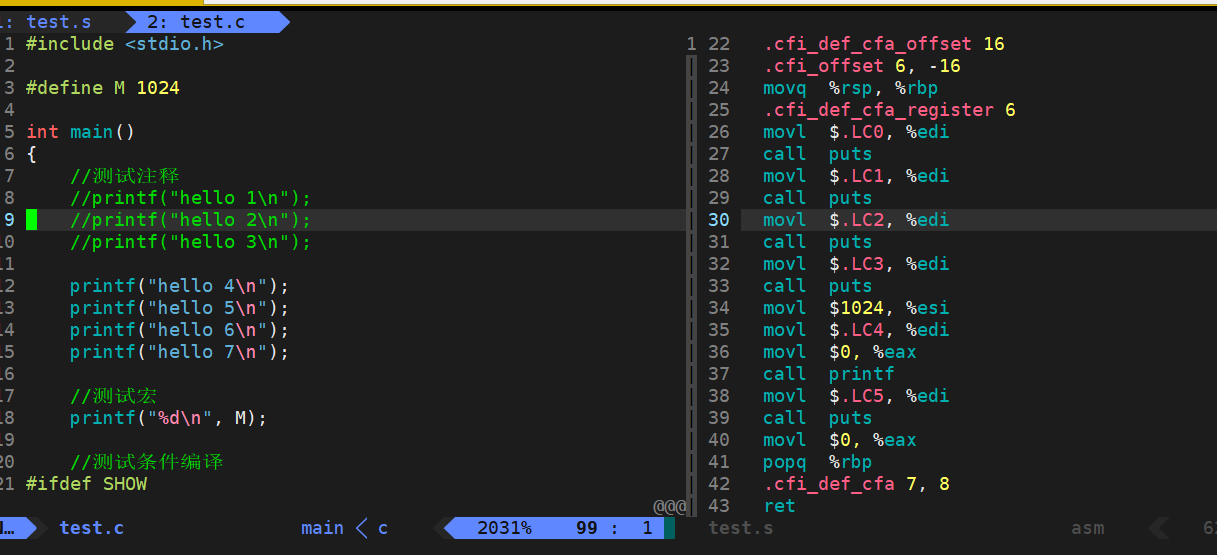Click commented printf "hello 2\n" line
1217x555 pixels.
pyautogui.click(x=190, y=220)
